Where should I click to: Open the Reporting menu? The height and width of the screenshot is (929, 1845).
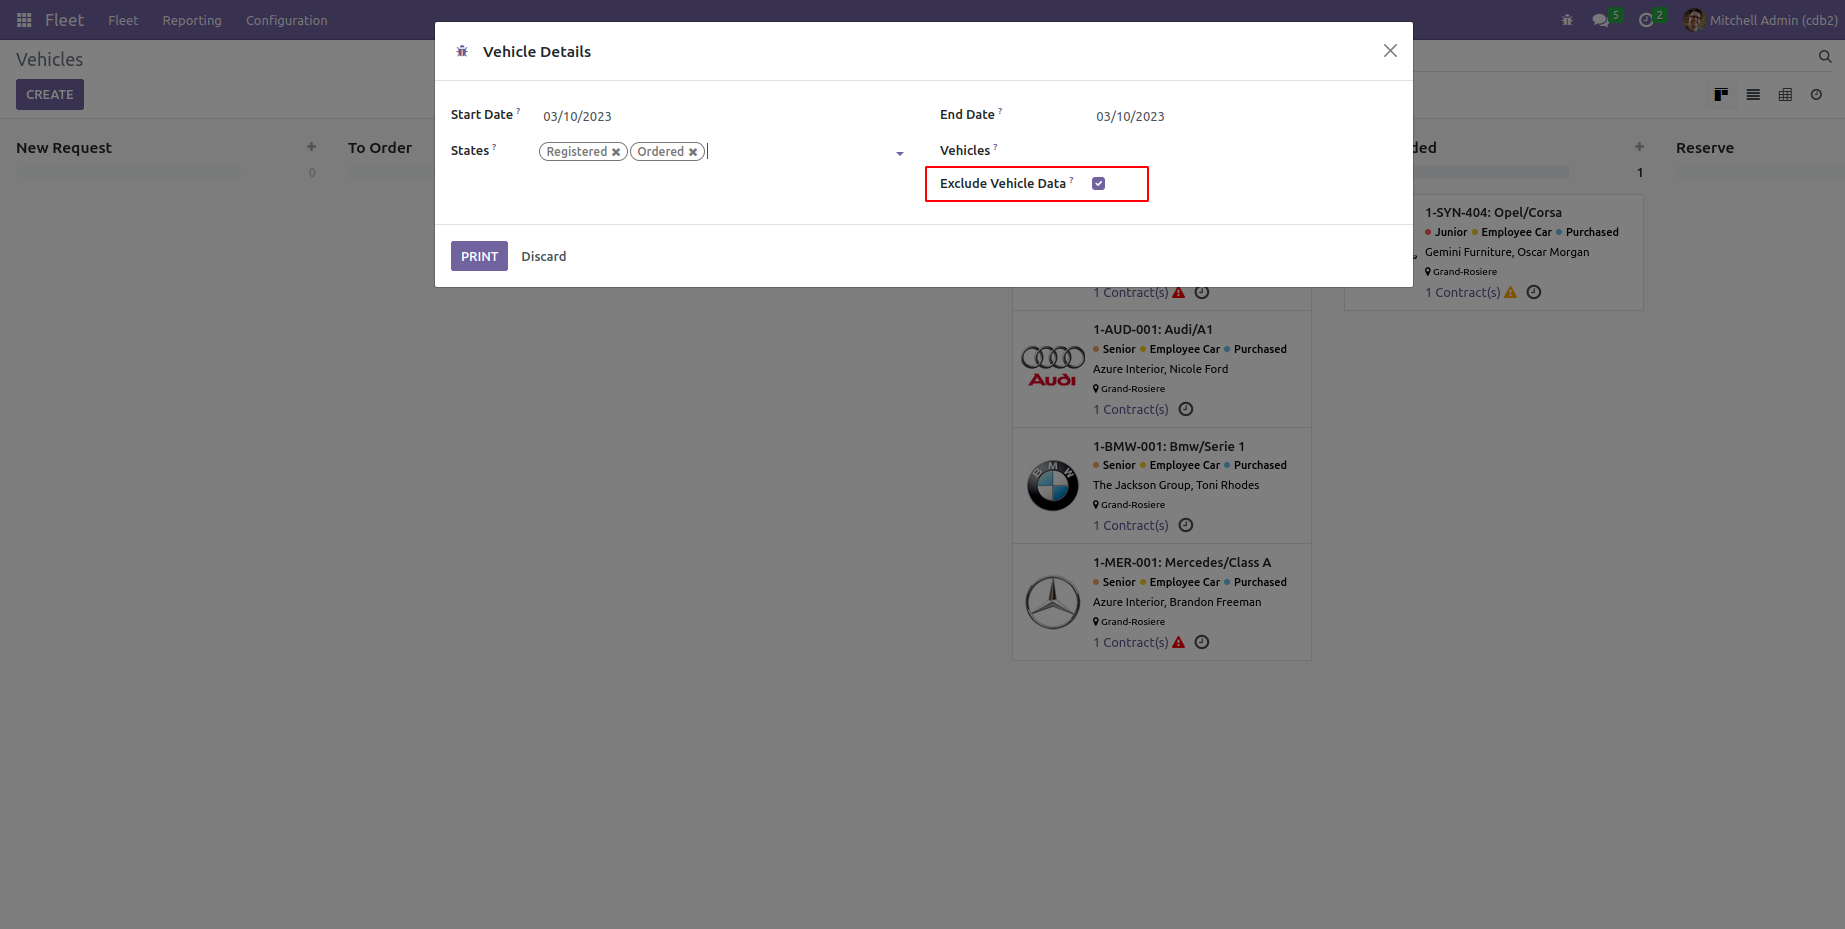tap(192, 20)
